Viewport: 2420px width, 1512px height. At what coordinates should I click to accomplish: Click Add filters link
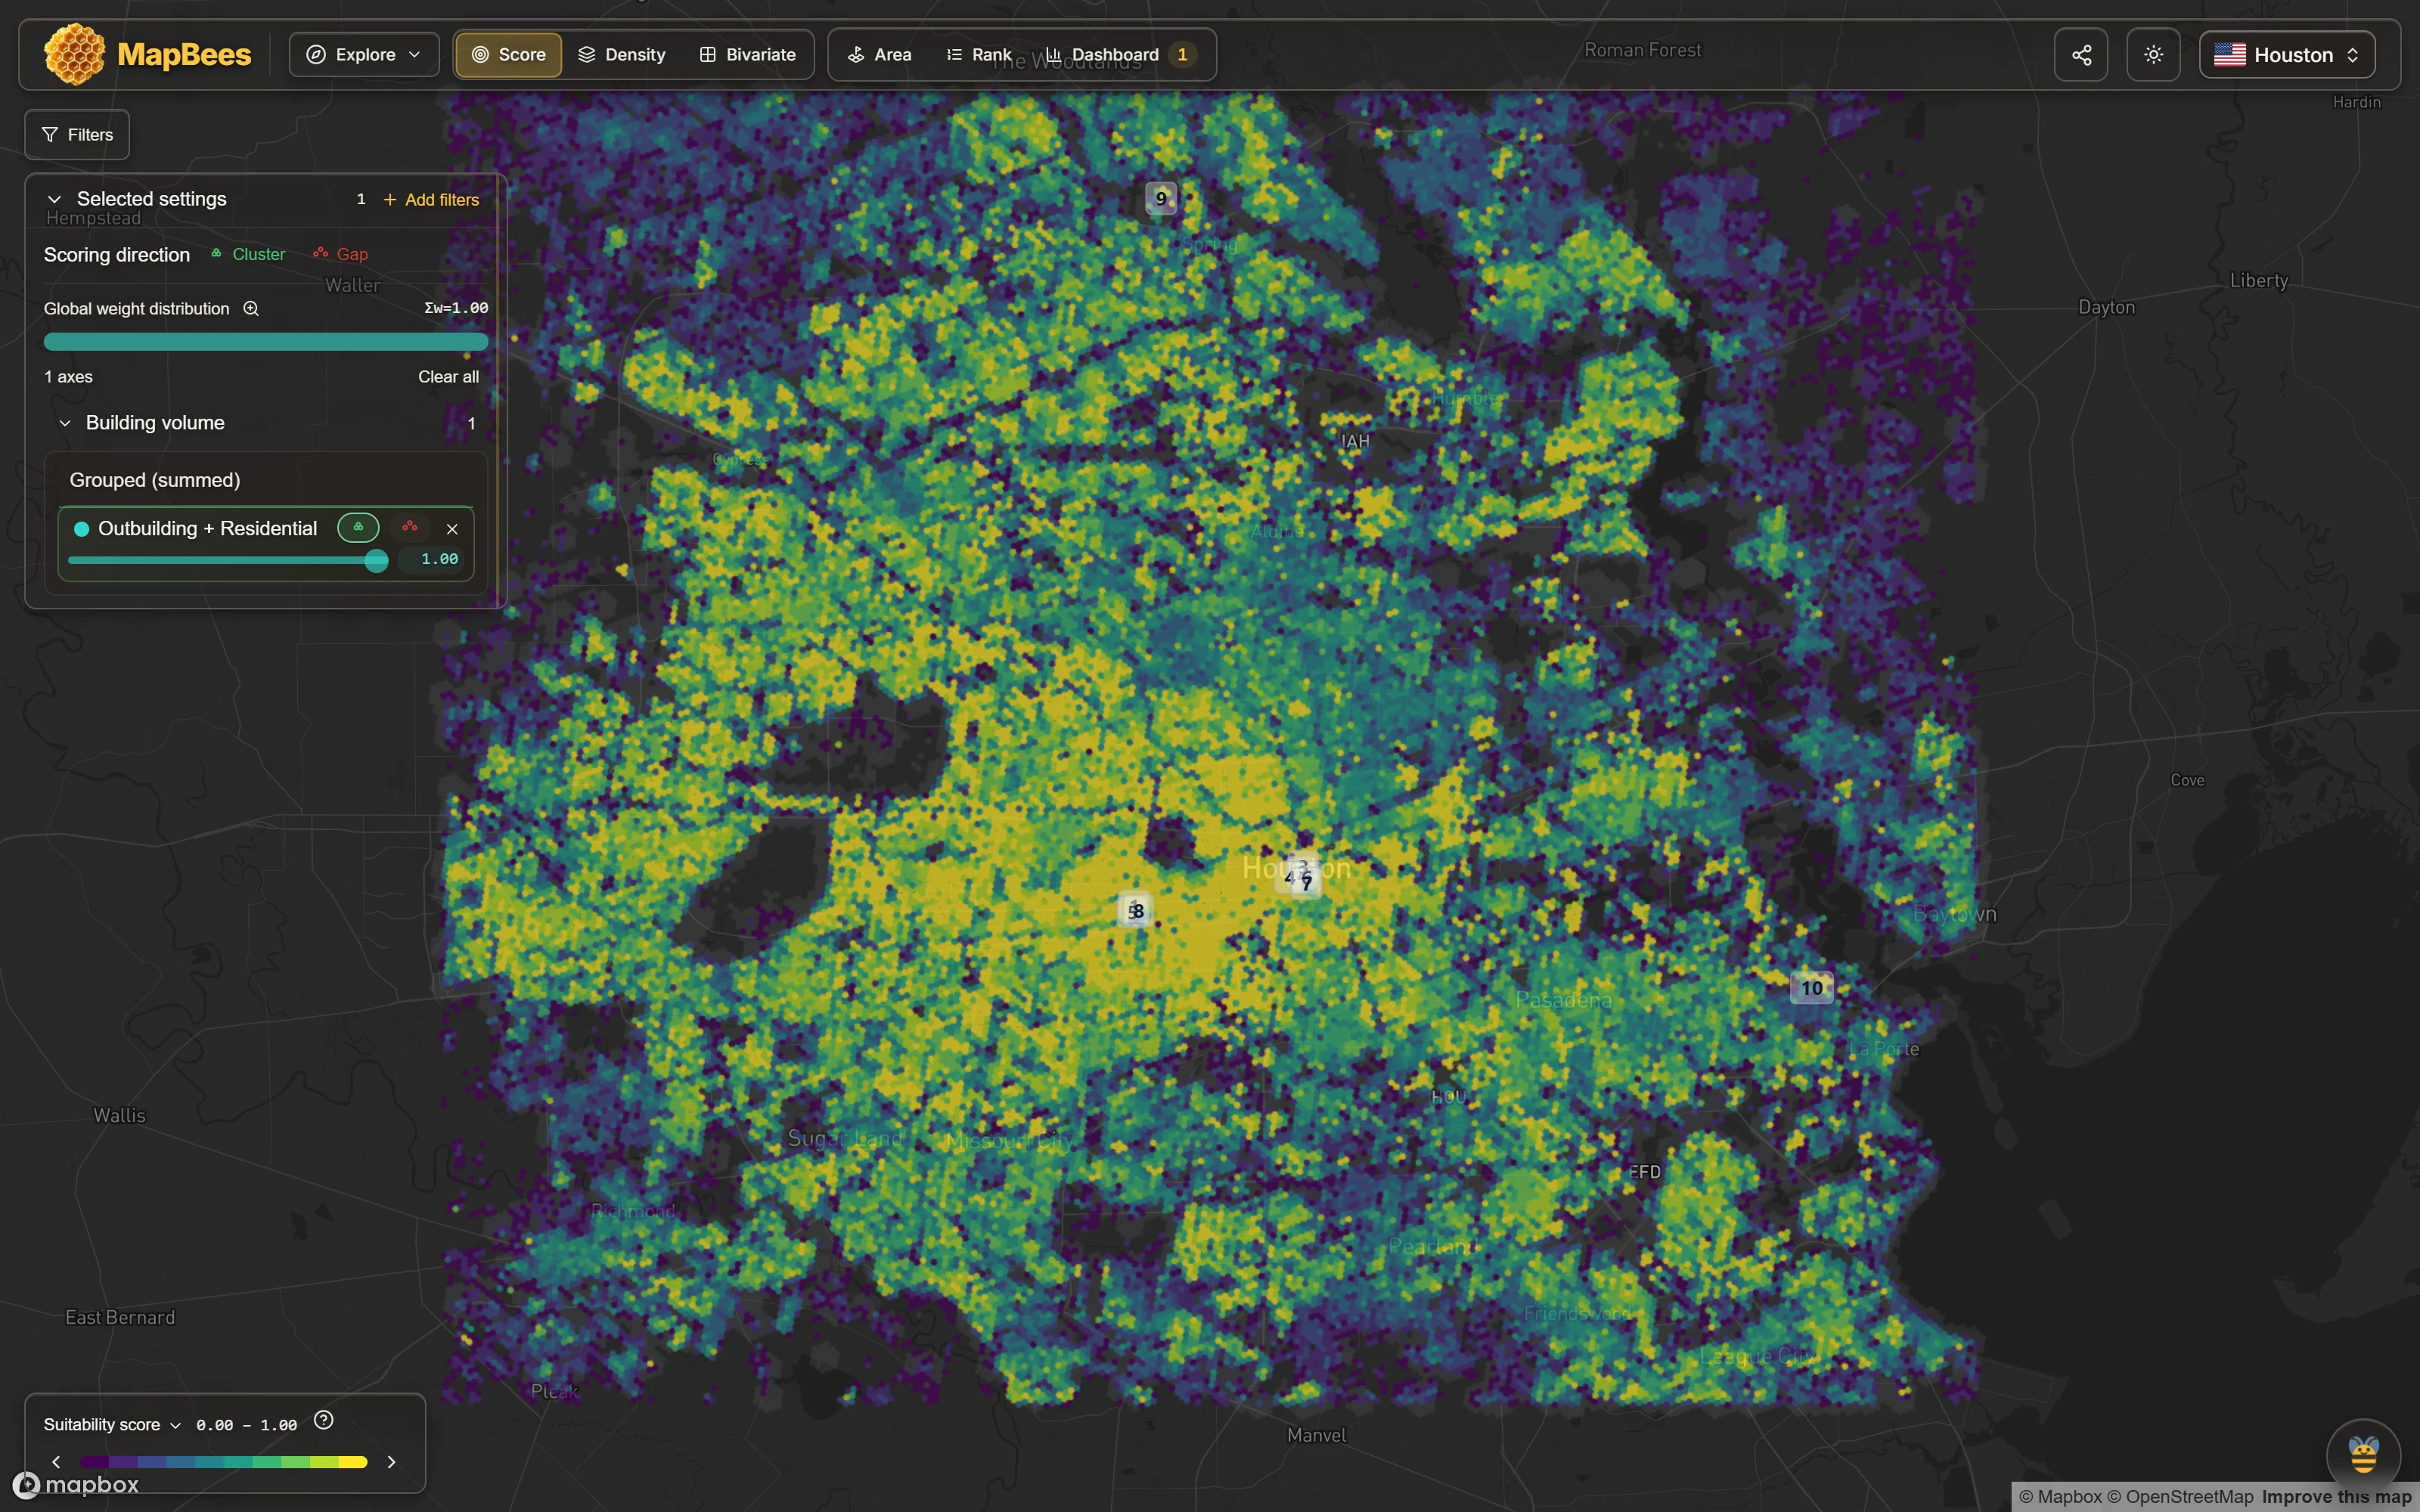tap(431, 200)
